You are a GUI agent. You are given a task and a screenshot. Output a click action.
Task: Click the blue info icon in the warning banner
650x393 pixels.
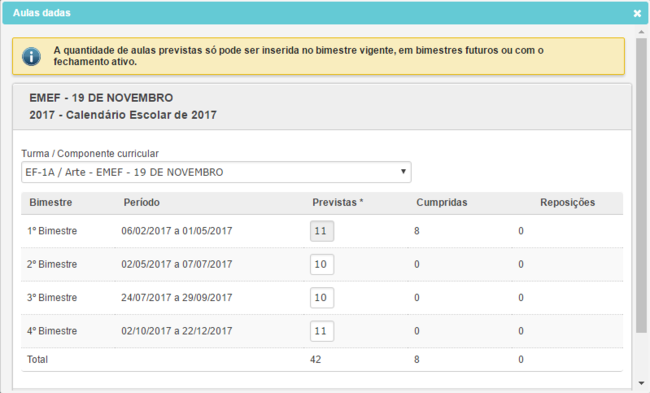[32, 56]
